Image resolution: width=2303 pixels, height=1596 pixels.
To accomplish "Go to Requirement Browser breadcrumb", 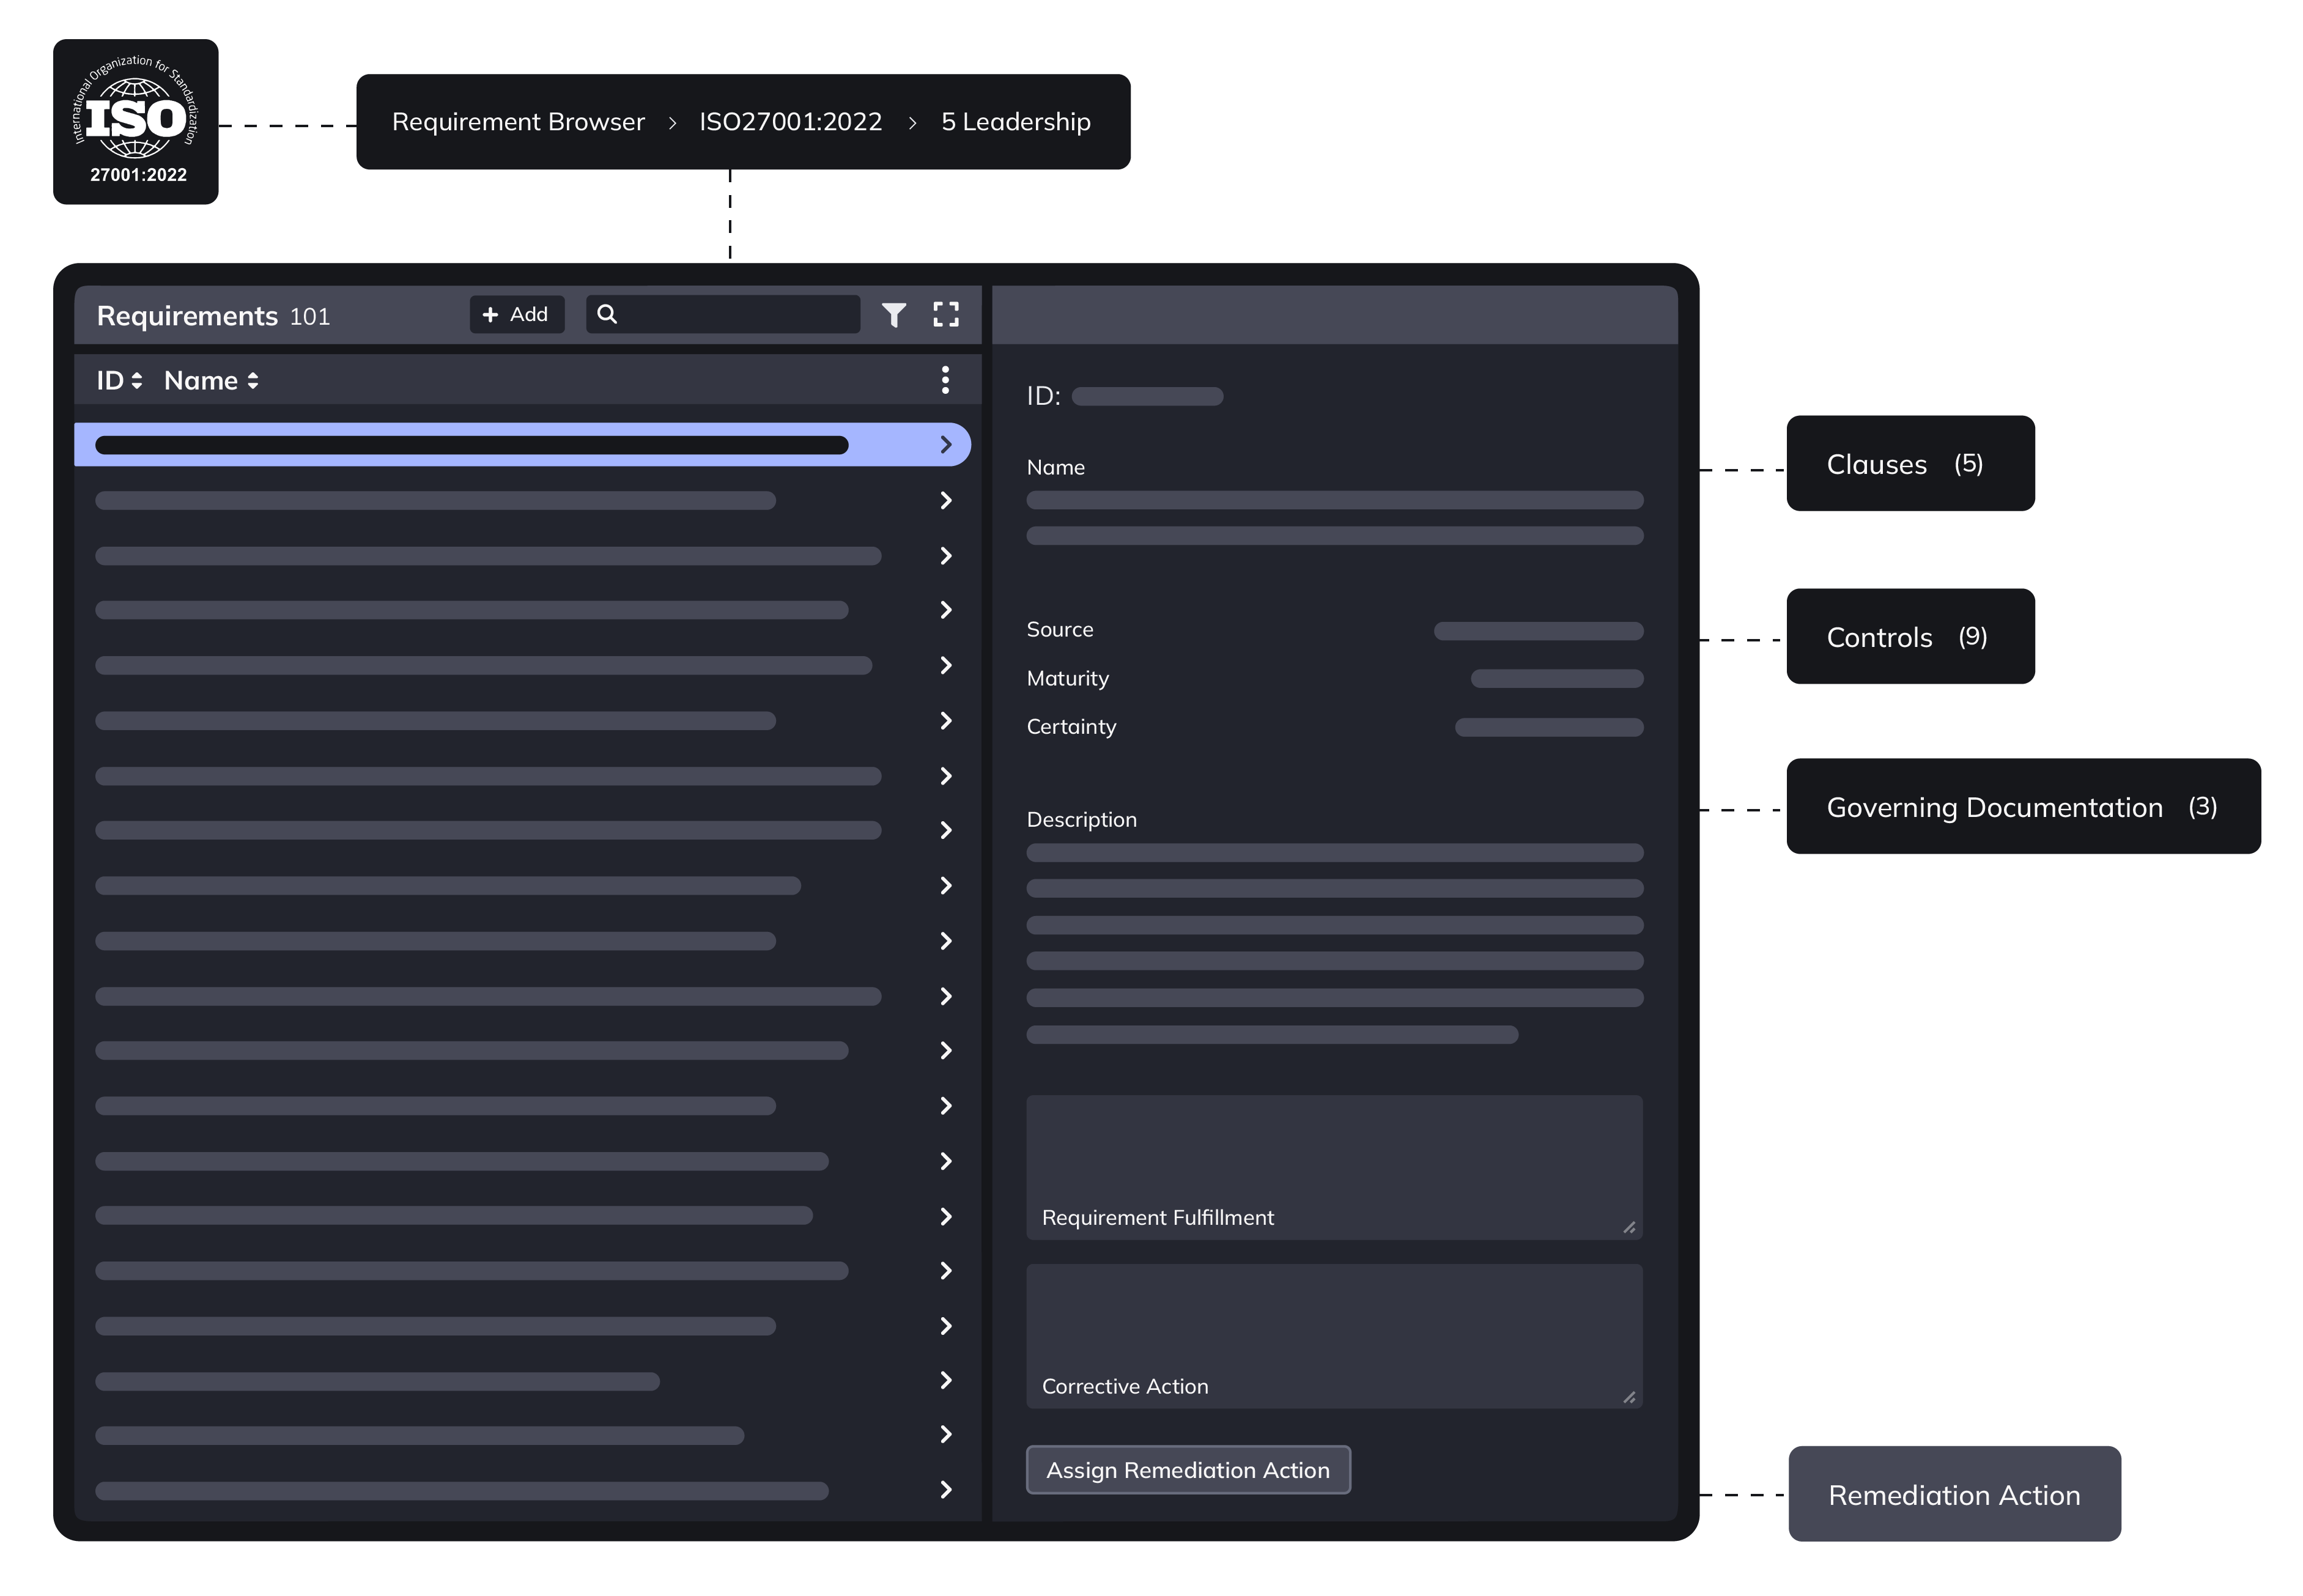I will [518, 122].
